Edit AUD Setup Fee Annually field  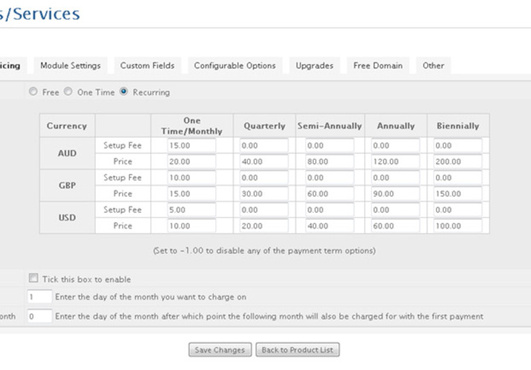point(395,146)
